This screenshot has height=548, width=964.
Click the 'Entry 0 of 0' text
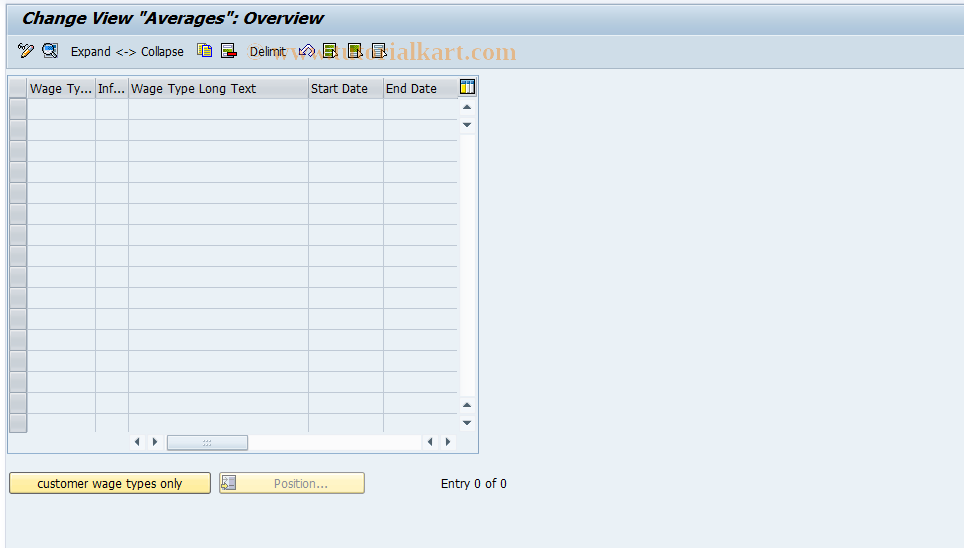coord(473,483)
